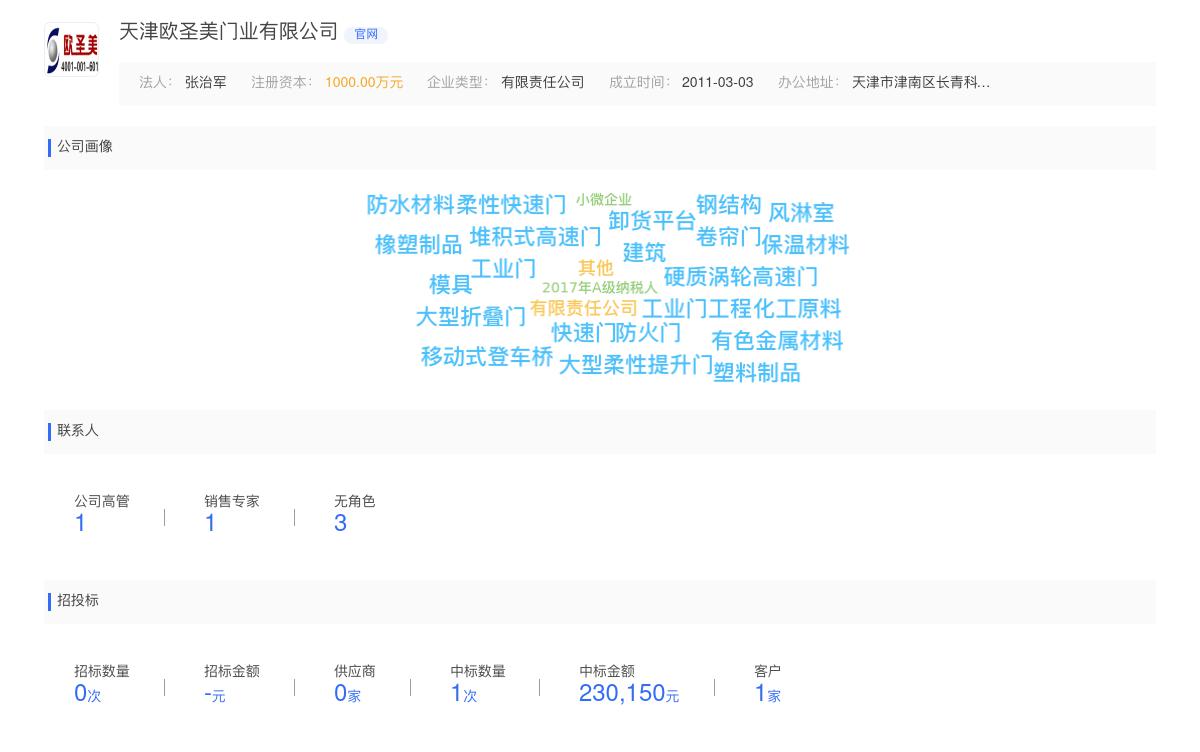Click word cloud tag 堆积式高速门
The width and height of the screenshot is (1200, 752).
(536, 237)
